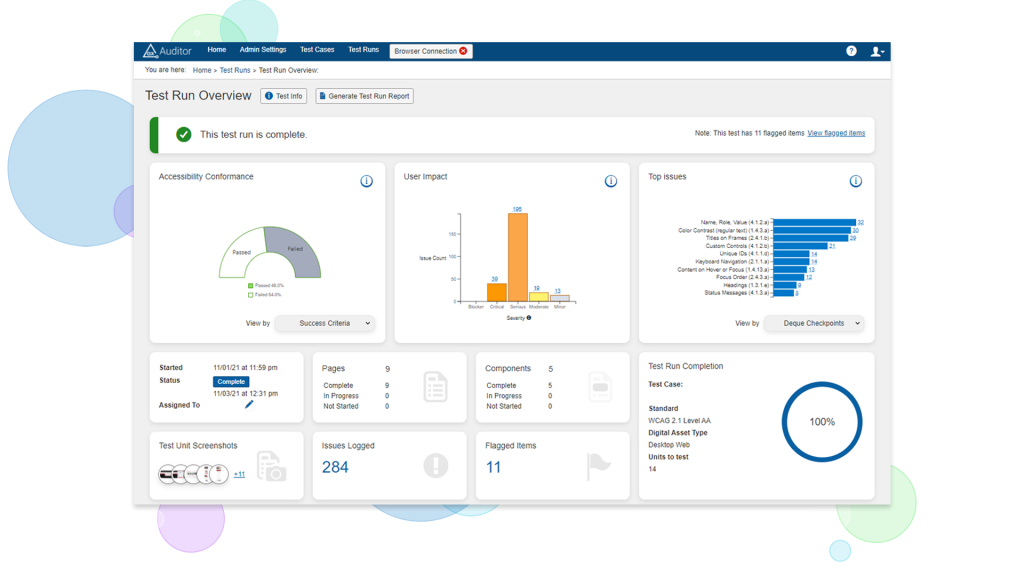Click the Passed segment of conformance gauge
1024x576 pixels.
(x=242, y=251)
